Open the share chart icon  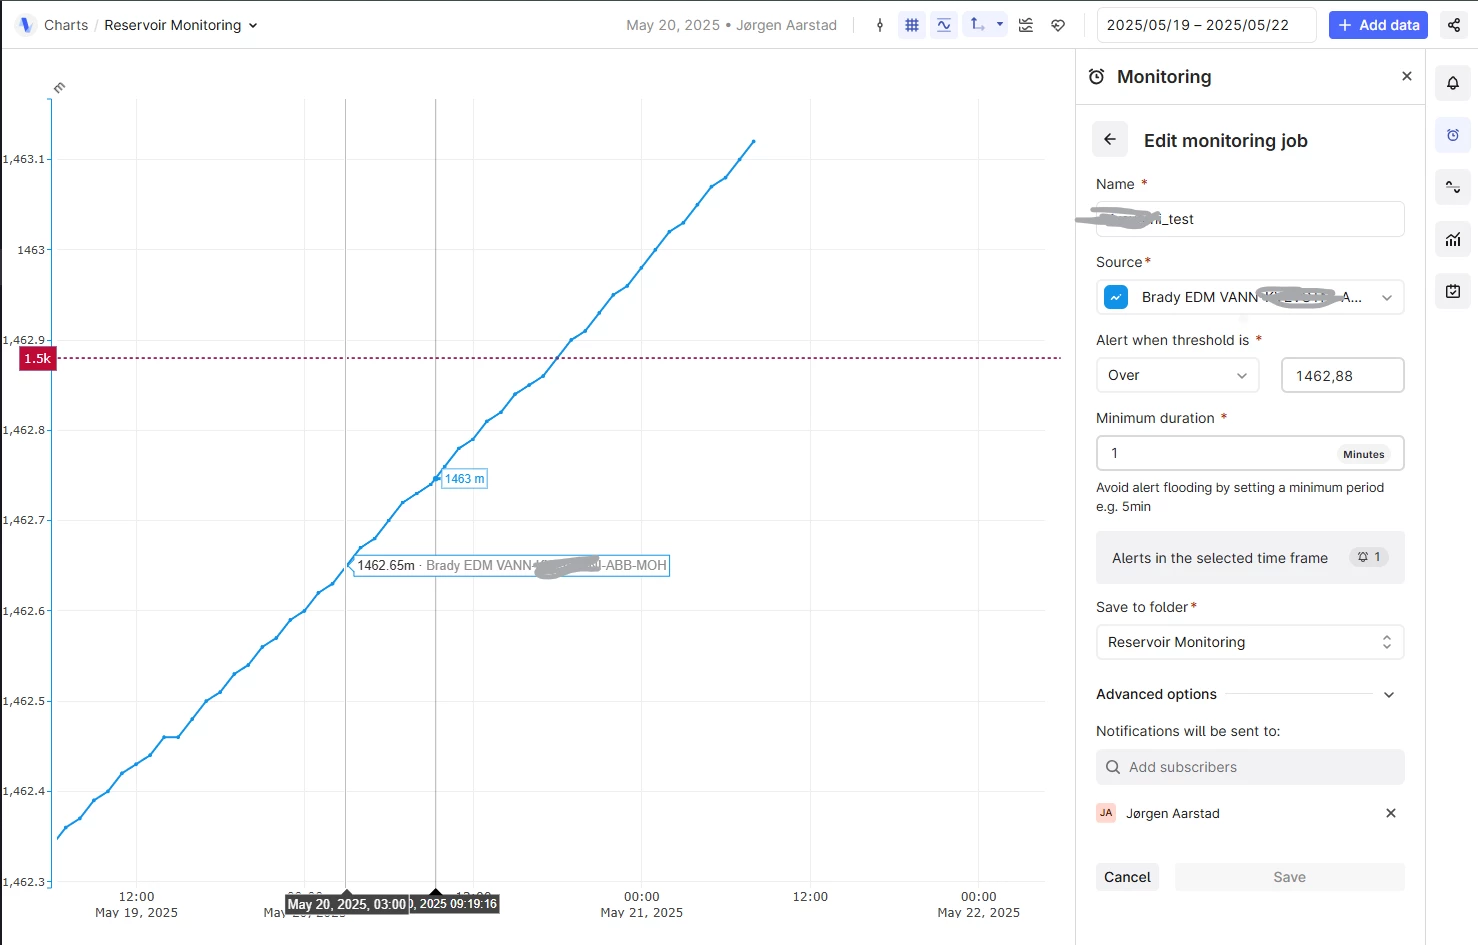click(1454, 25)
